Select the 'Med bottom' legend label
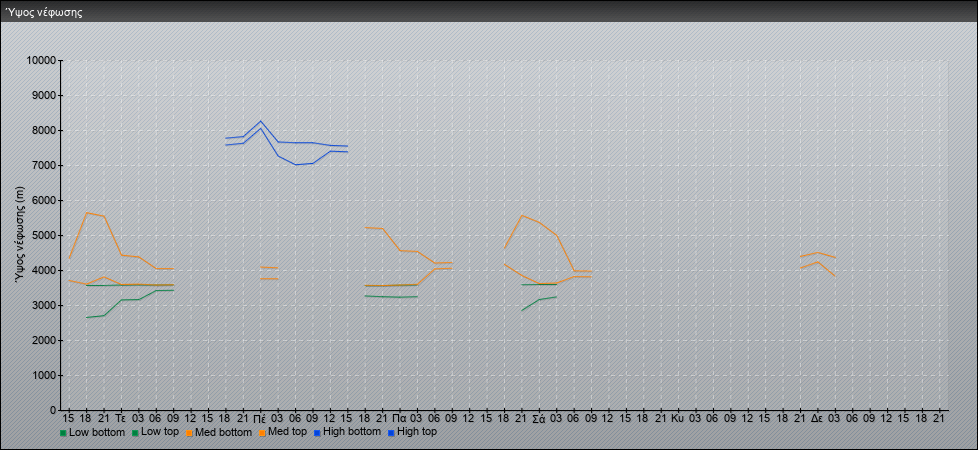 (x=223, y=432)
